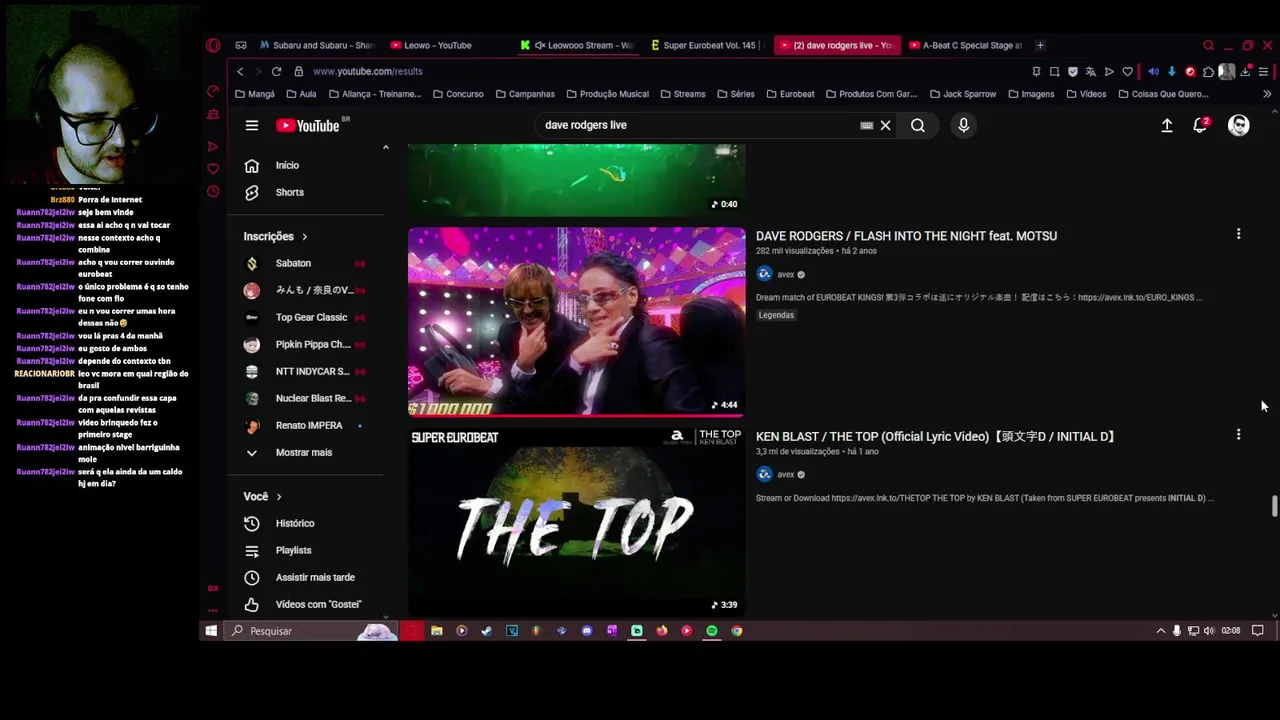
Task: Play the Flash Into The Night thumbnail
Action: (576, 321)
